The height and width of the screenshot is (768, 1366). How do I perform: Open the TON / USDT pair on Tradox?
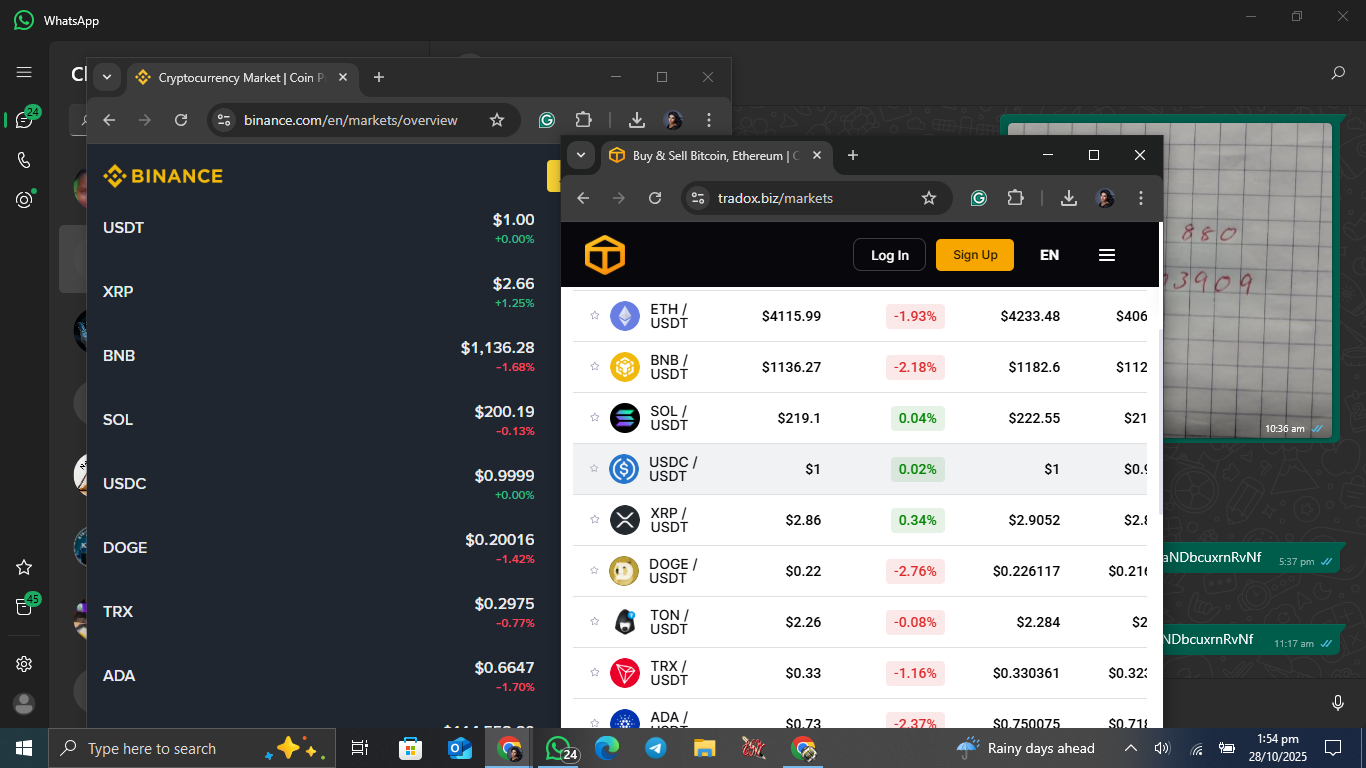[x=860, y=622]
